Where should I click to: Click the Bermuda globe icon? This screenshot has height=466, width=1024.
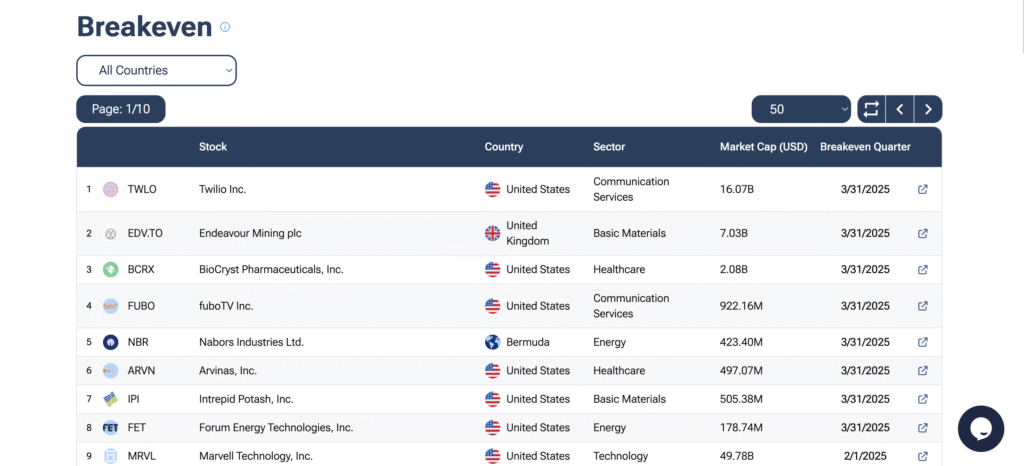click(x=492, y=342)
